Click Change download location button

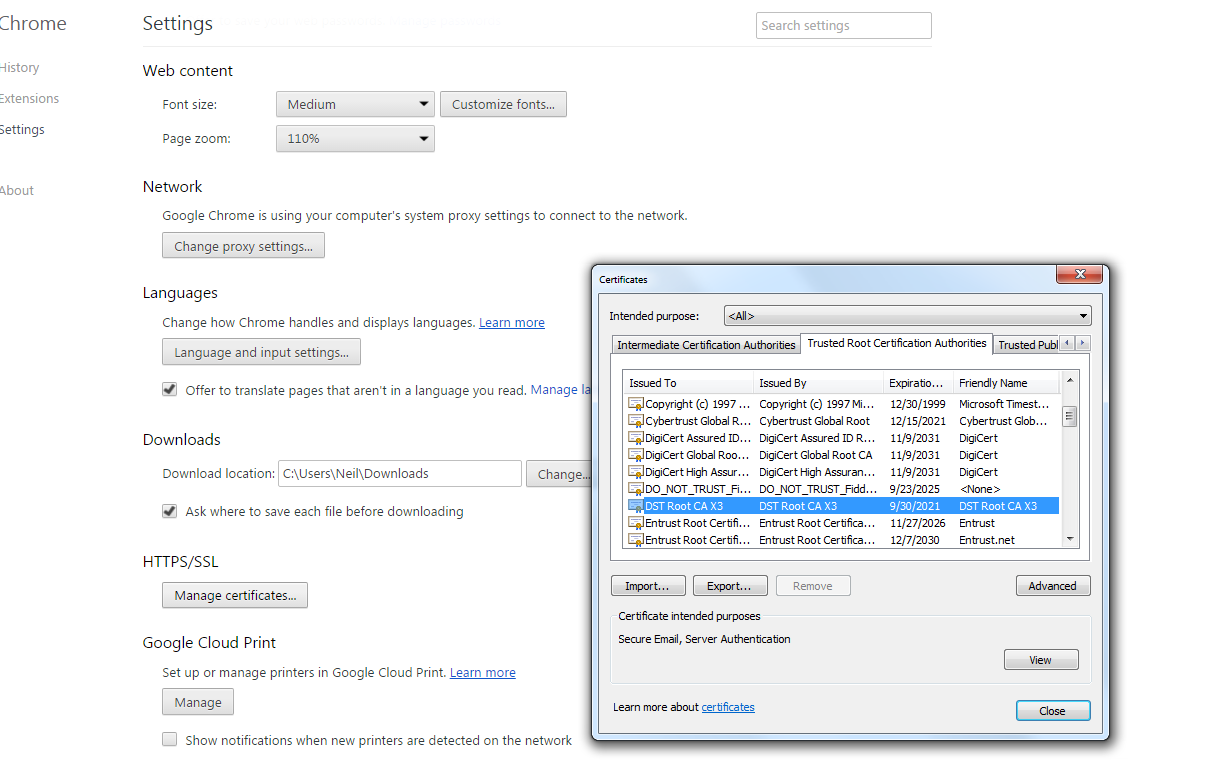[x=559, y=474]
